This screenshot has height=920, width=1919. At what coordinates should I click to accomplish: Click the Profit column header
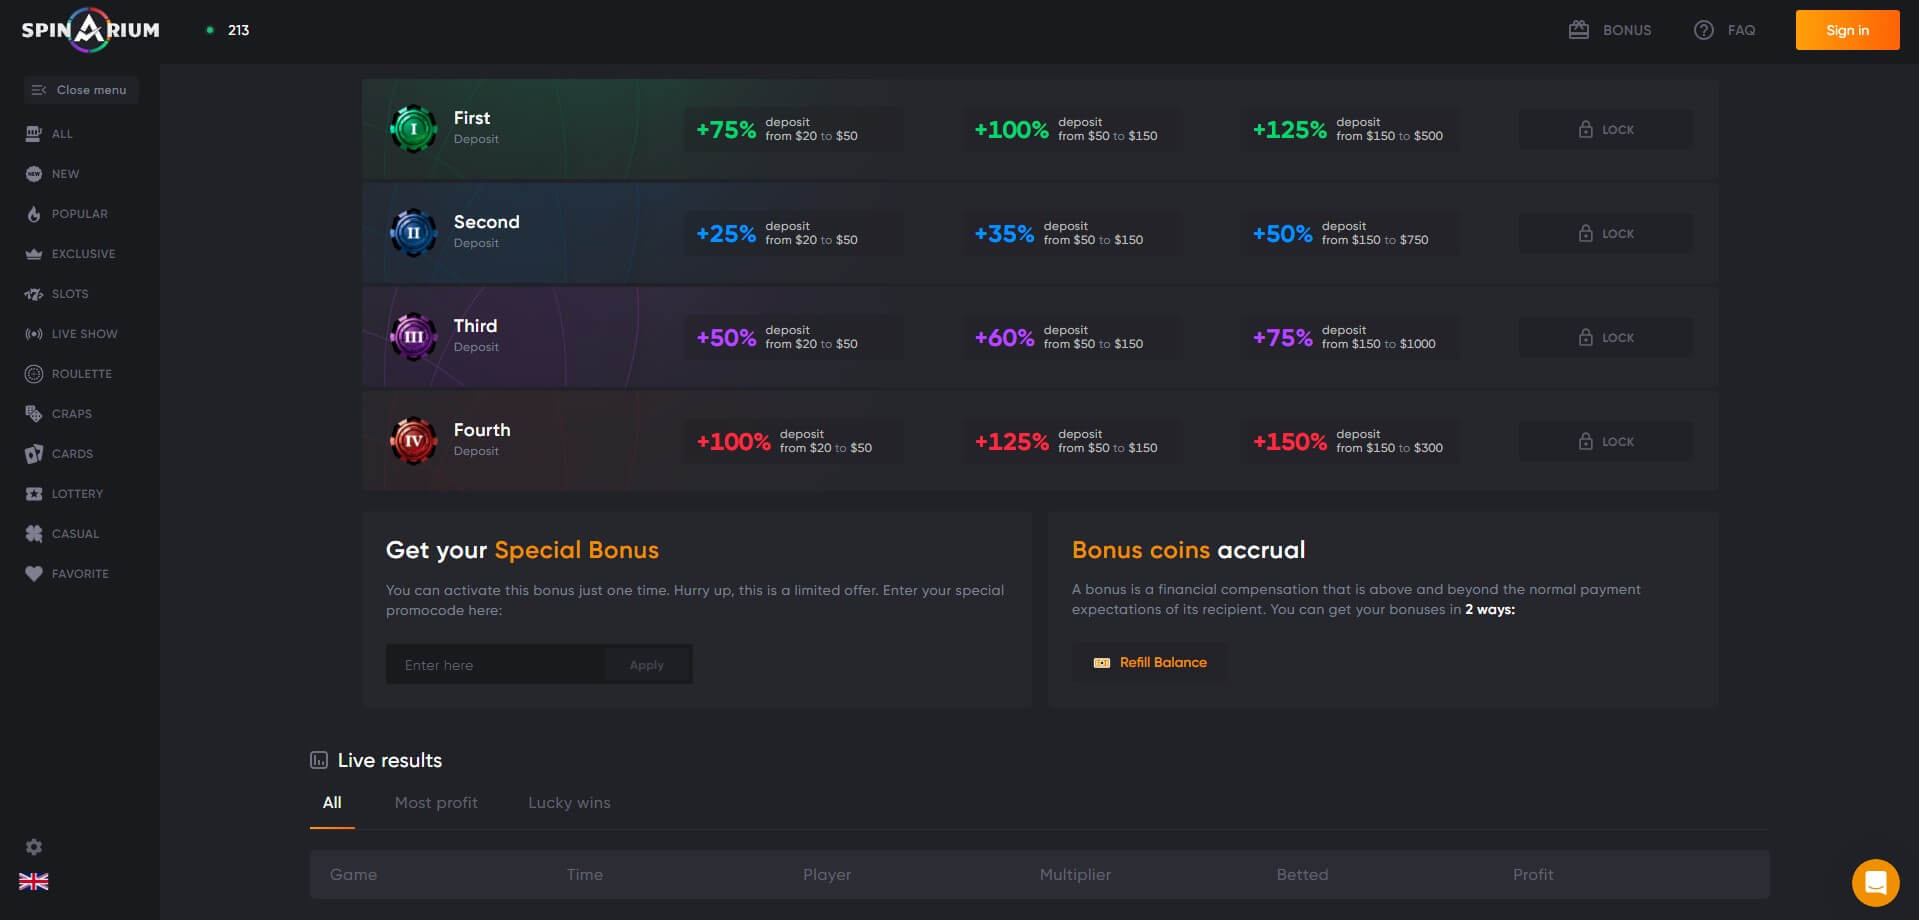tap(1533, 875)
